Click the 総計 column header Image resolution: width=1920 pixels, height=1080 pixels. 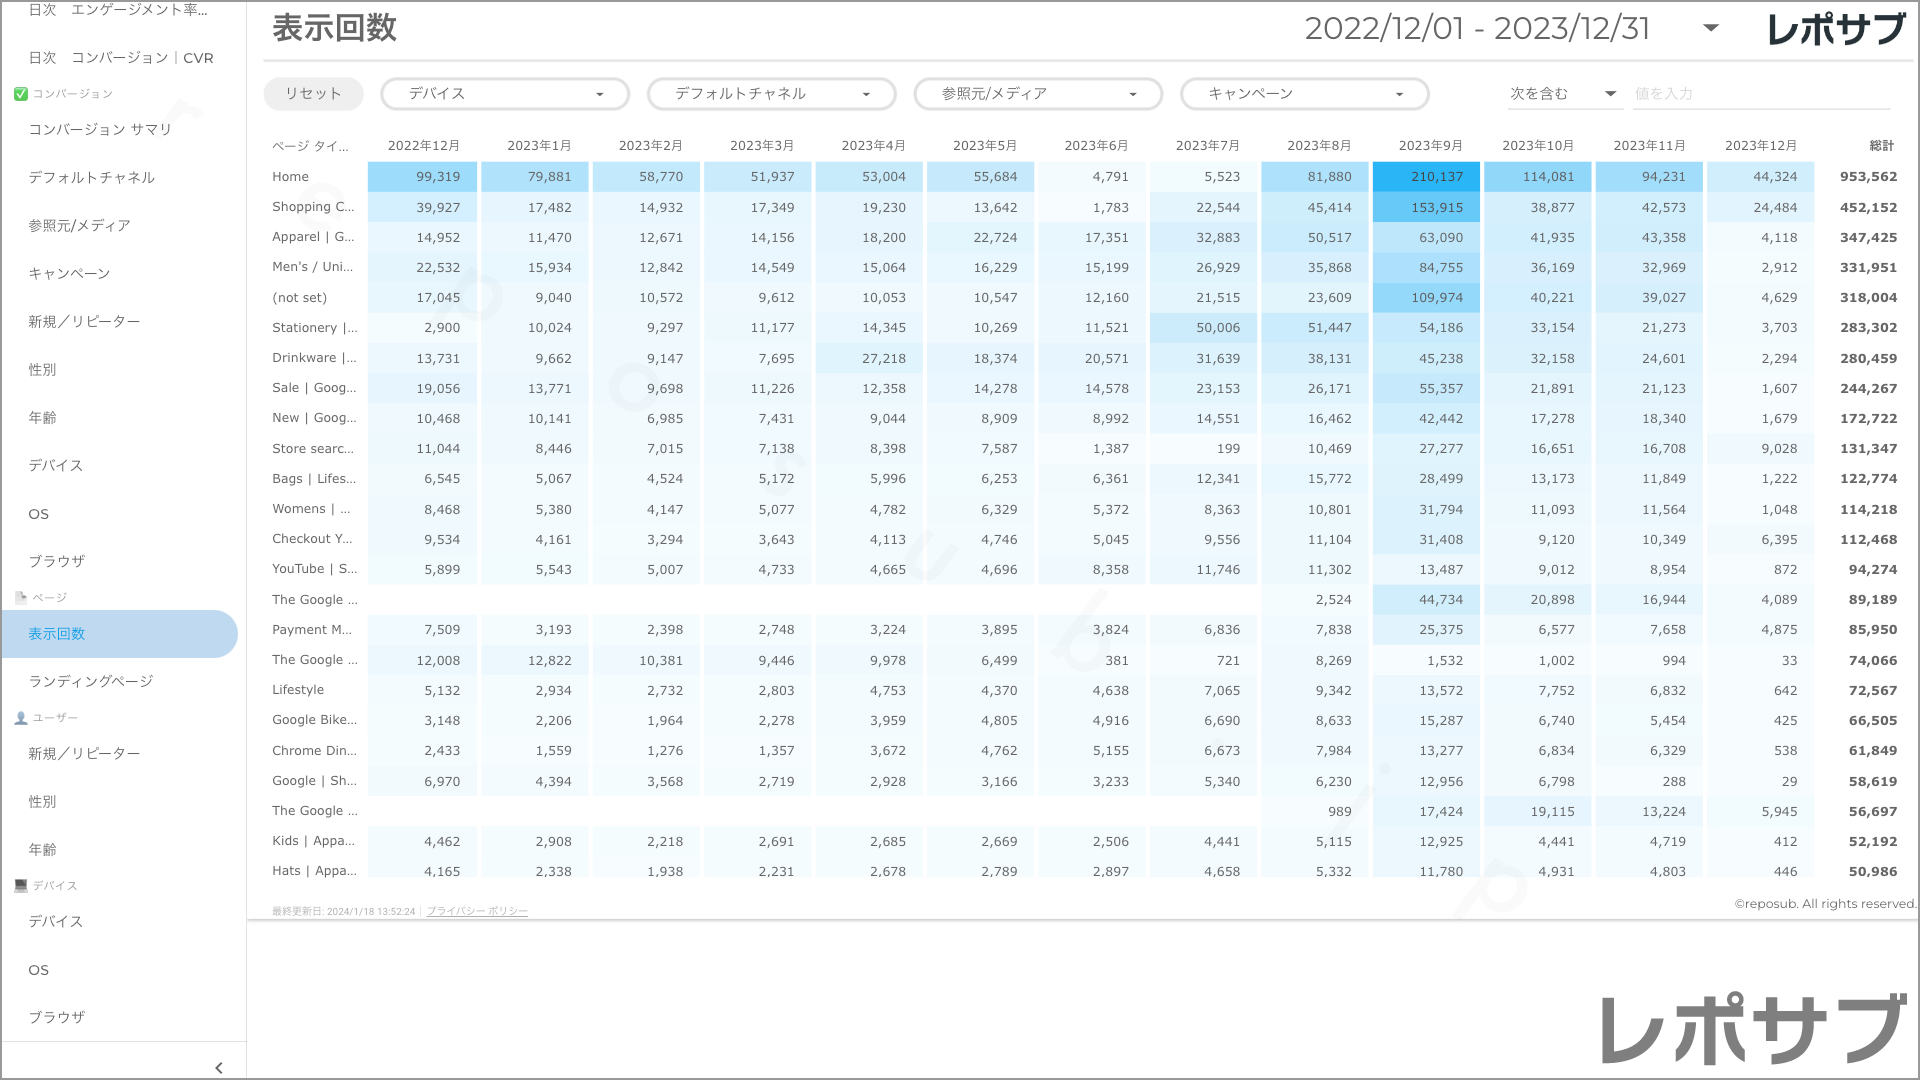point(1881,146)
